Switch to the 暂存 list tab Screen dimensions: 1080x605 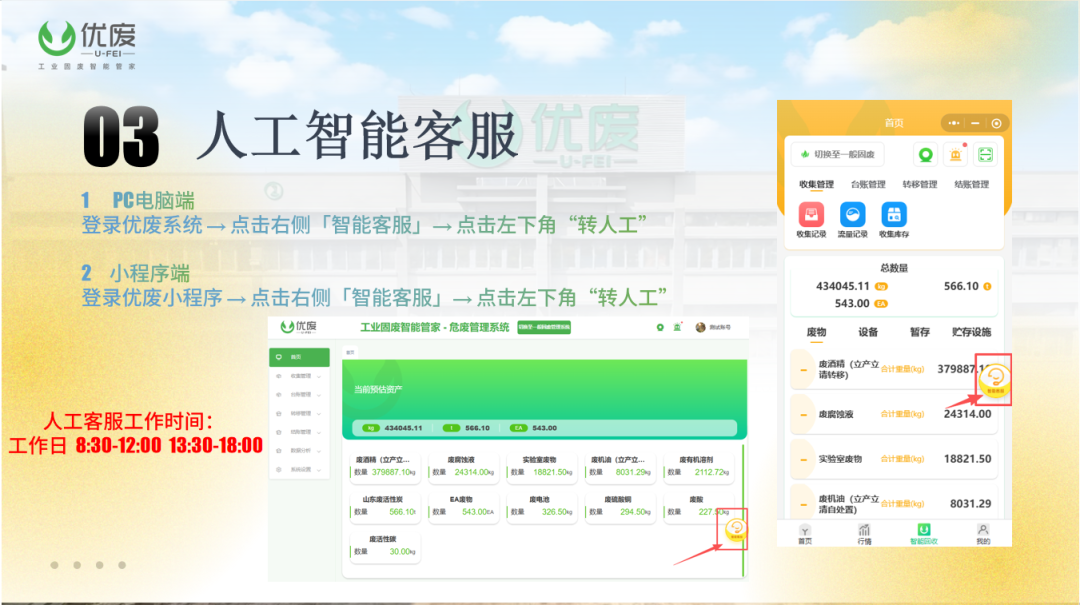(x=920, y=332)
